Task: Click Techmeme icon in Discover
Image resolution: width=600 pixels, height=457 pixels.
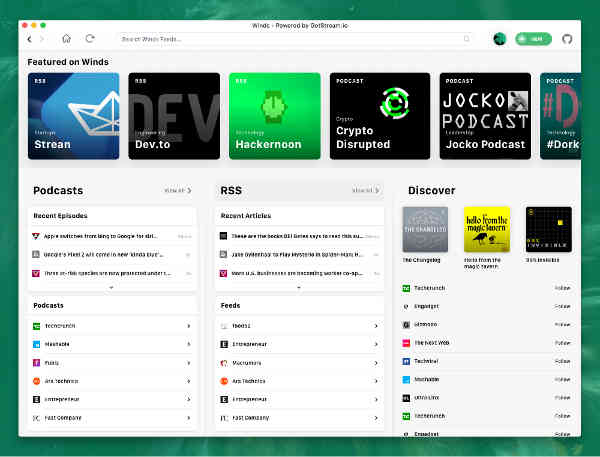Action: click(x=406, y=361)
